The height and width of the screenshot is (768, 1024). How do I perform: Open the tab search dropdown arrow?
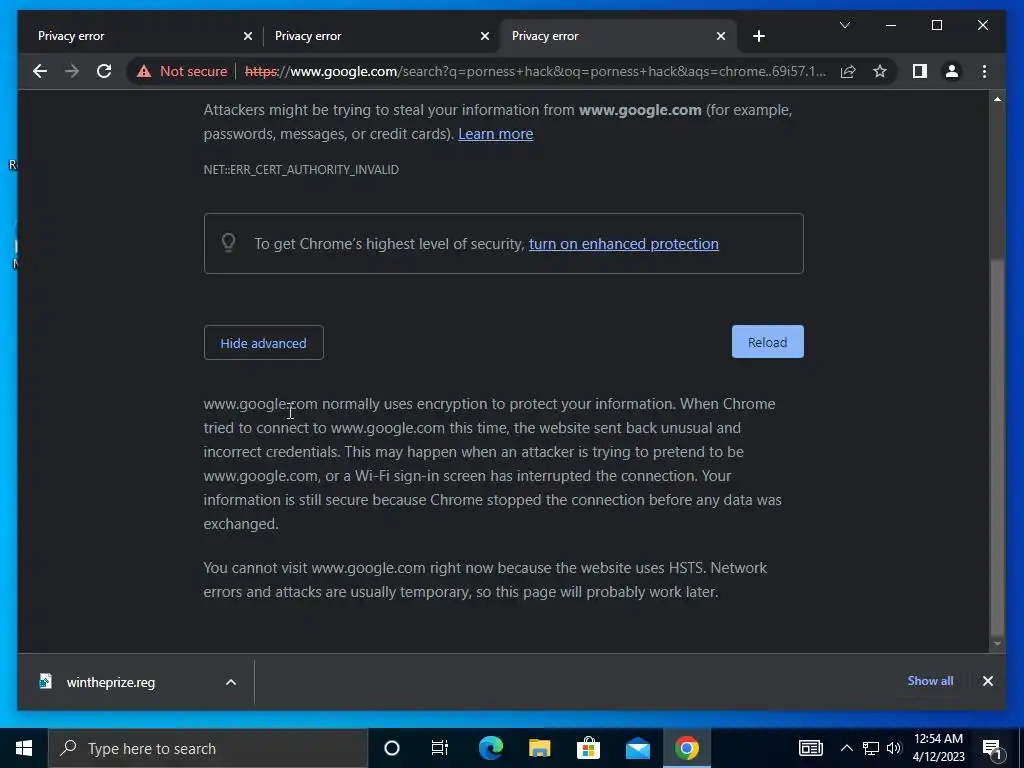point(844,25)
